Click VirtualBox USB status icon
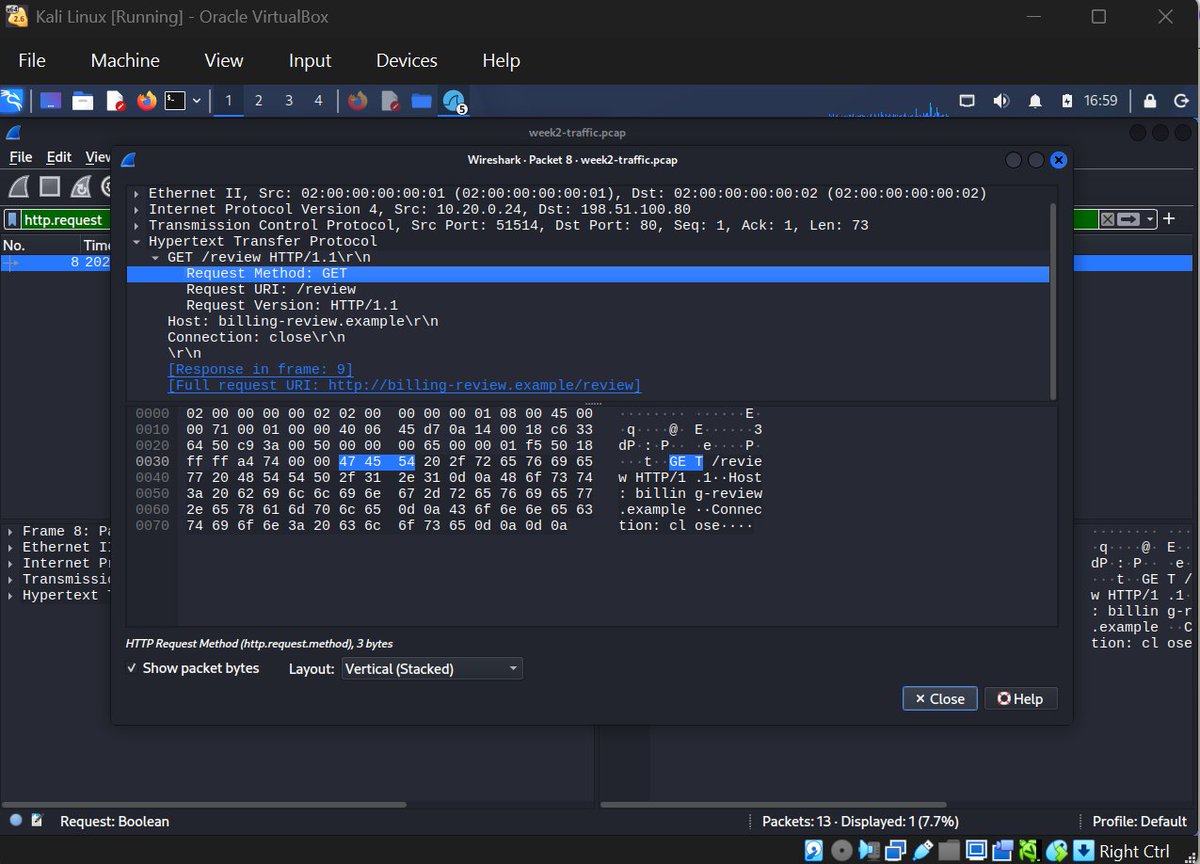 (x=923, y=851)
